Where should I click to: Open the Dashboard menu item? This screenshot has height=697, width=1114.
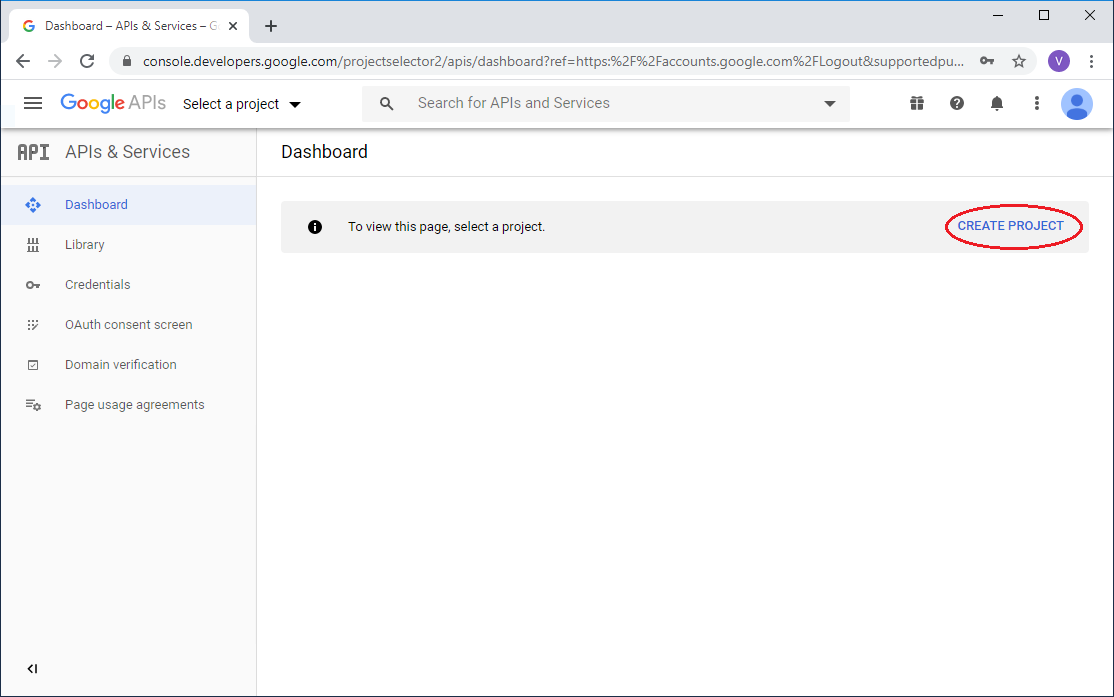[x=129, y=205]
